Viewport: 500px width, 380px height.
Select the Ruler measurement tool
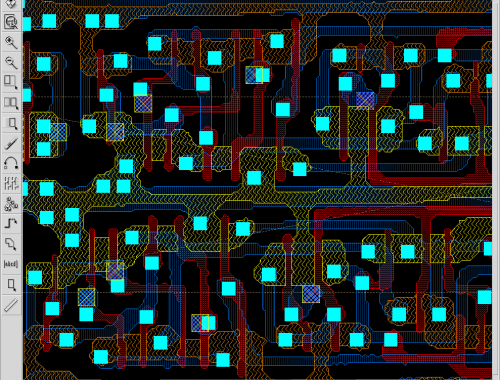[x=11, y=305]
